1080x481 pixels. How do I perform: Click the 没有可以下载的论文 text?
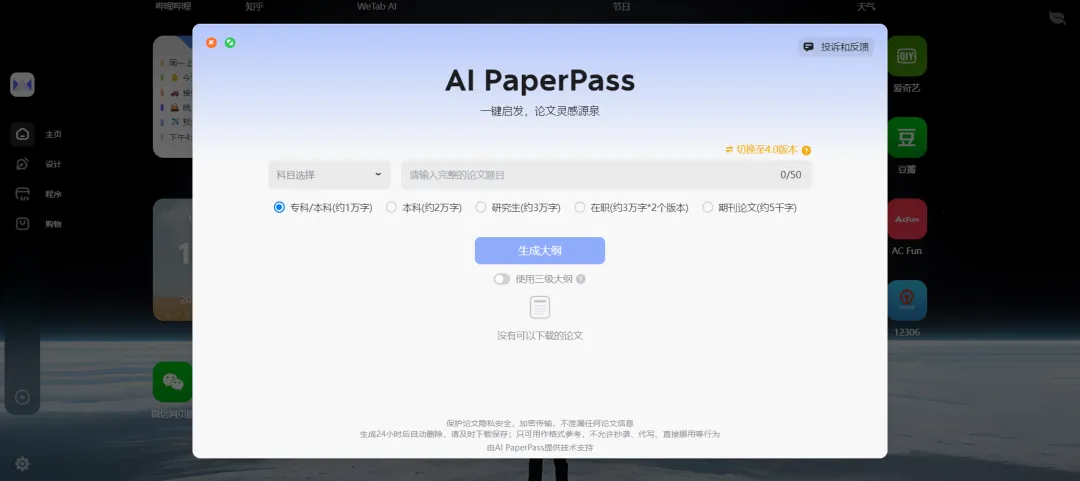540,336
